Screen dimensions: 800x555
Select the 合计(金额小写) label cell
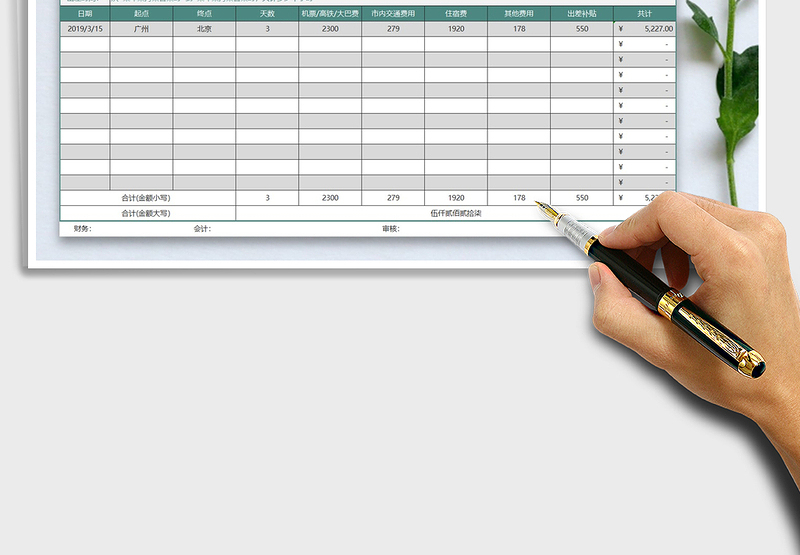pyautogui.click(x=147, y=198)
